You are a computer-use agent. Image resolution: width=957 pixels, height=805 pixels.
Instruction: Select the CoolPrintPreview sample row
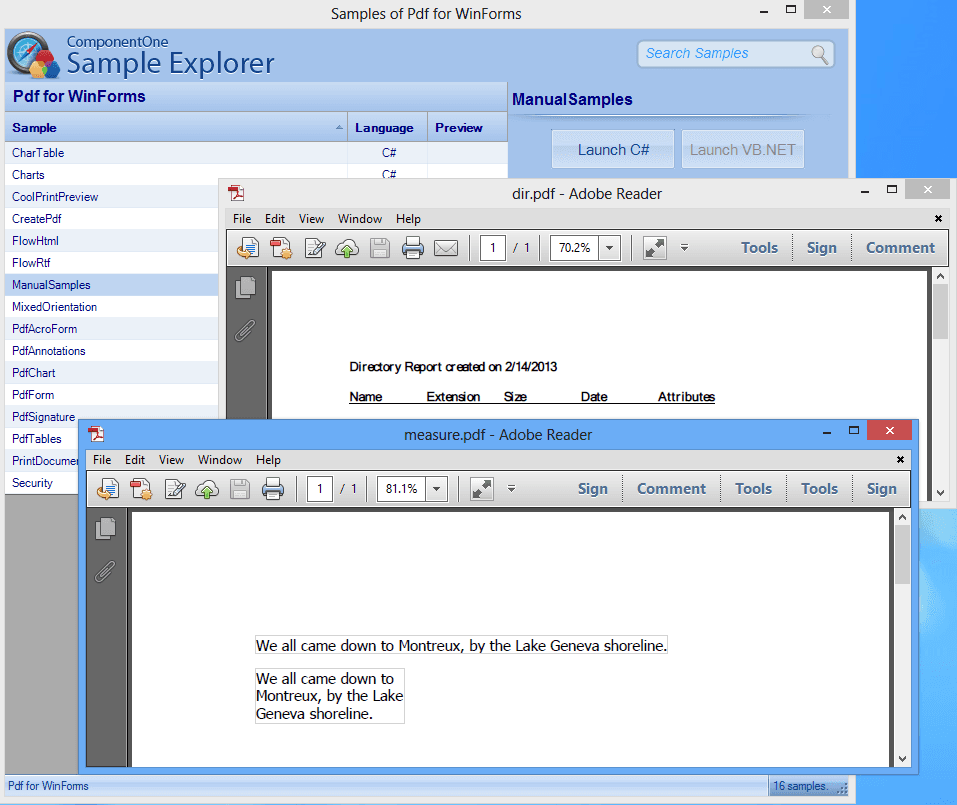[112, 197]
